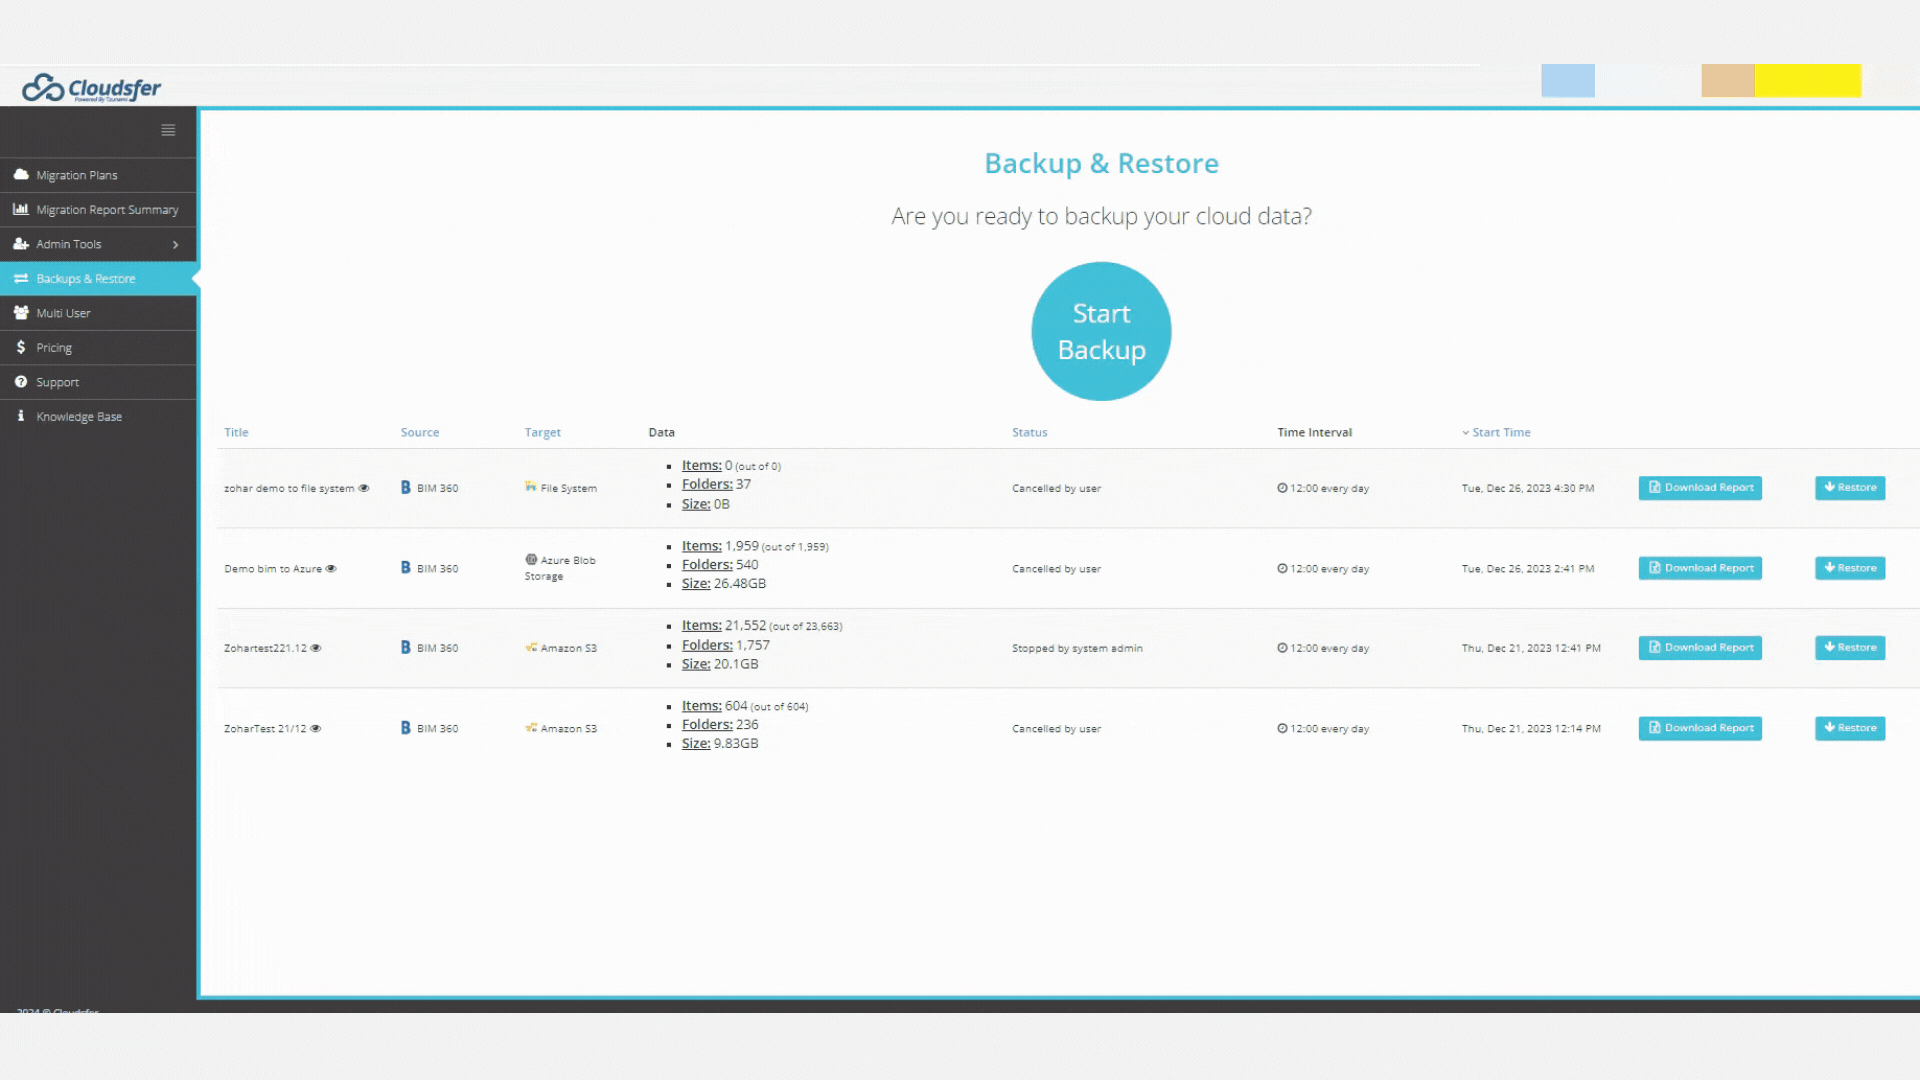The width and height of the screenshot is (1920, 1080).
Task: Toggle eye icon for ZoharTest 21/12
Action: [316, 728]
